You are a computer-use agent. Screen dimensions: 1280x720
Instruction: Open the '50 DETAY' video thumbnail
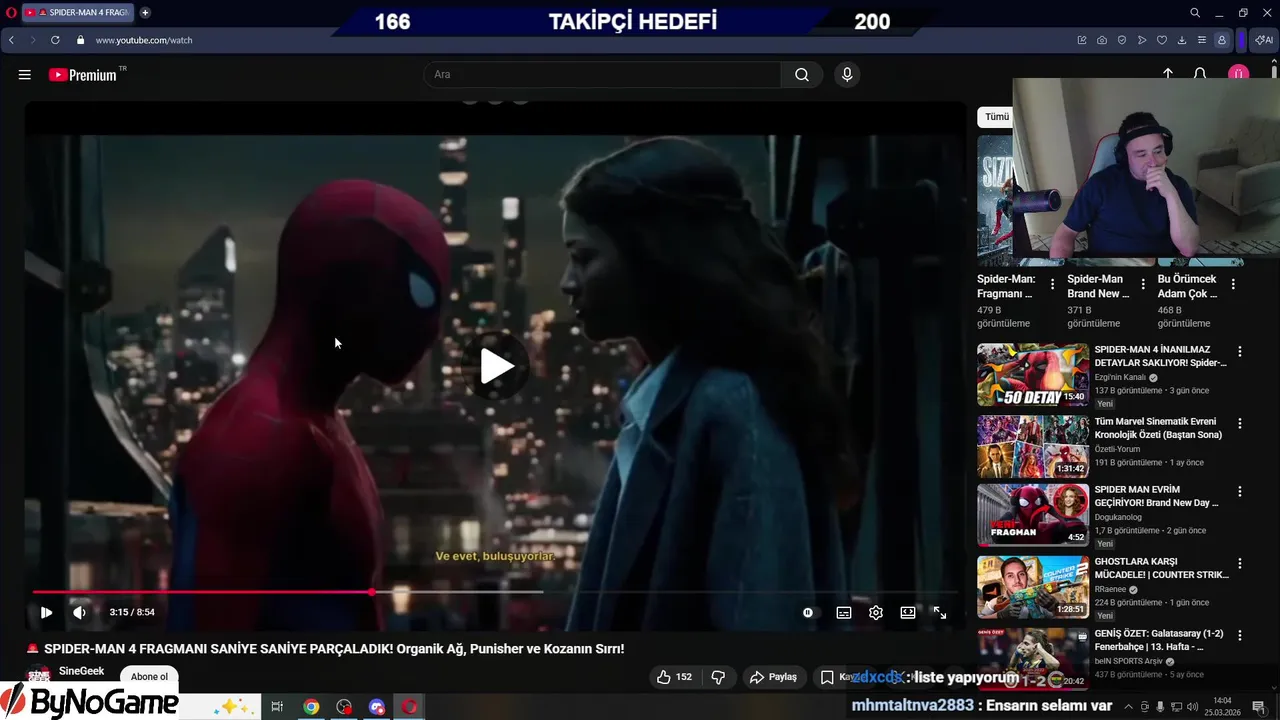tap(1033, 375)
